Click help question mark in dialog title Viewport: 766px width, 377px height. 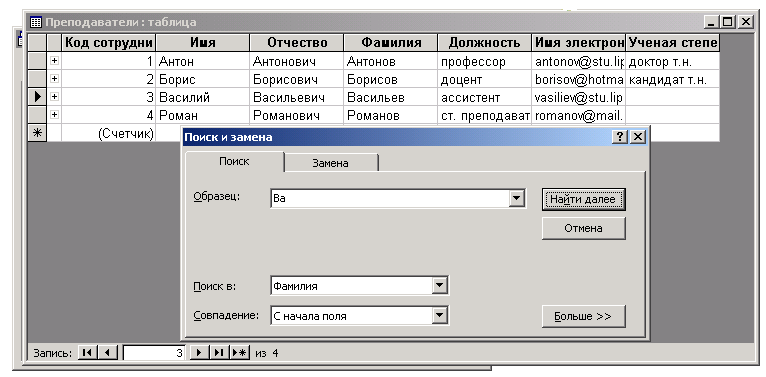click(619, 137)
